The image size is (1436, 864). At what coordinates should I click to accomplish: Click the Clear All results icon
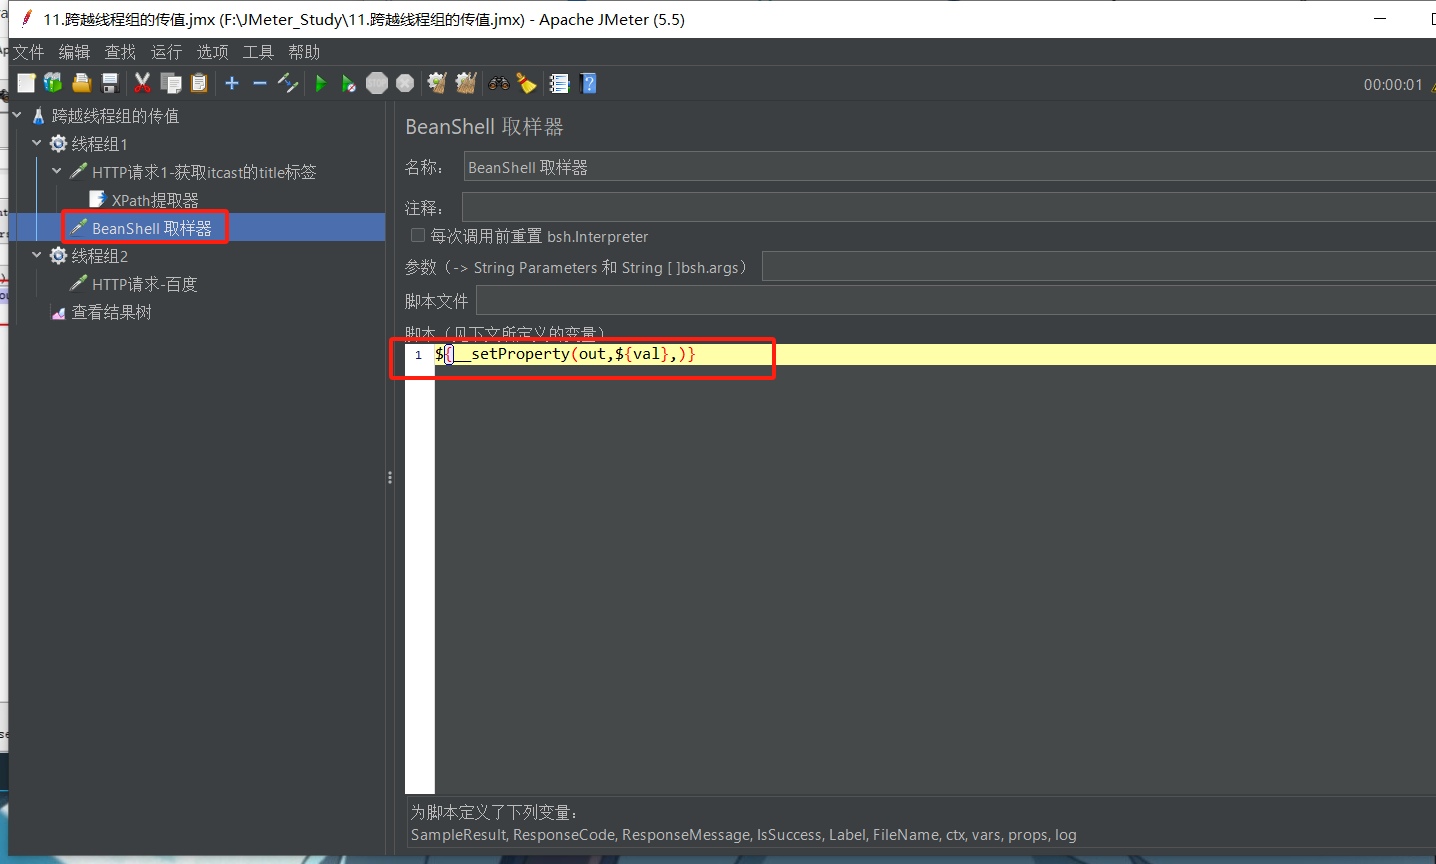tap(466, 83)
